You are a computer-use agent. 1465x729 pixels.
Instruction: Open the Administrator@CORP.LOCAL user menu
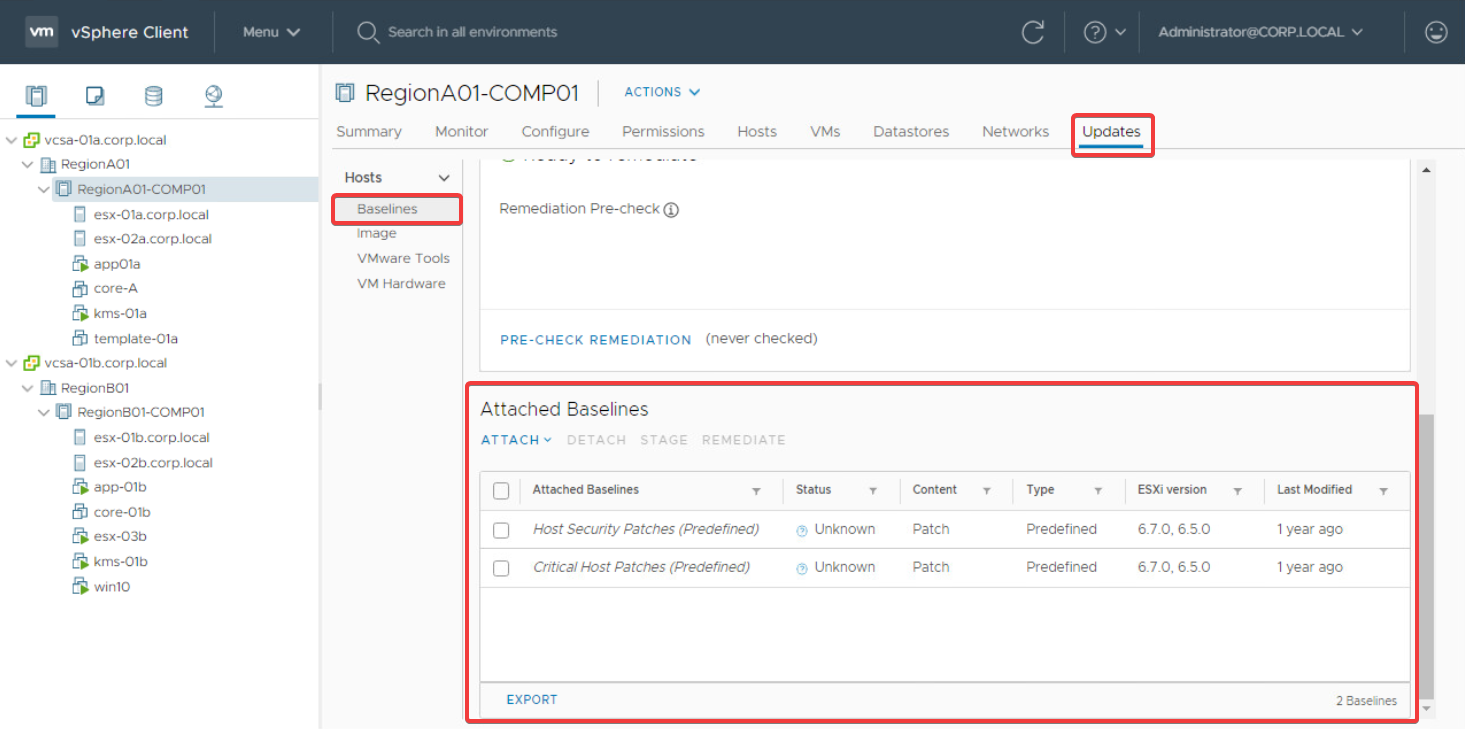pos(1260,32)
